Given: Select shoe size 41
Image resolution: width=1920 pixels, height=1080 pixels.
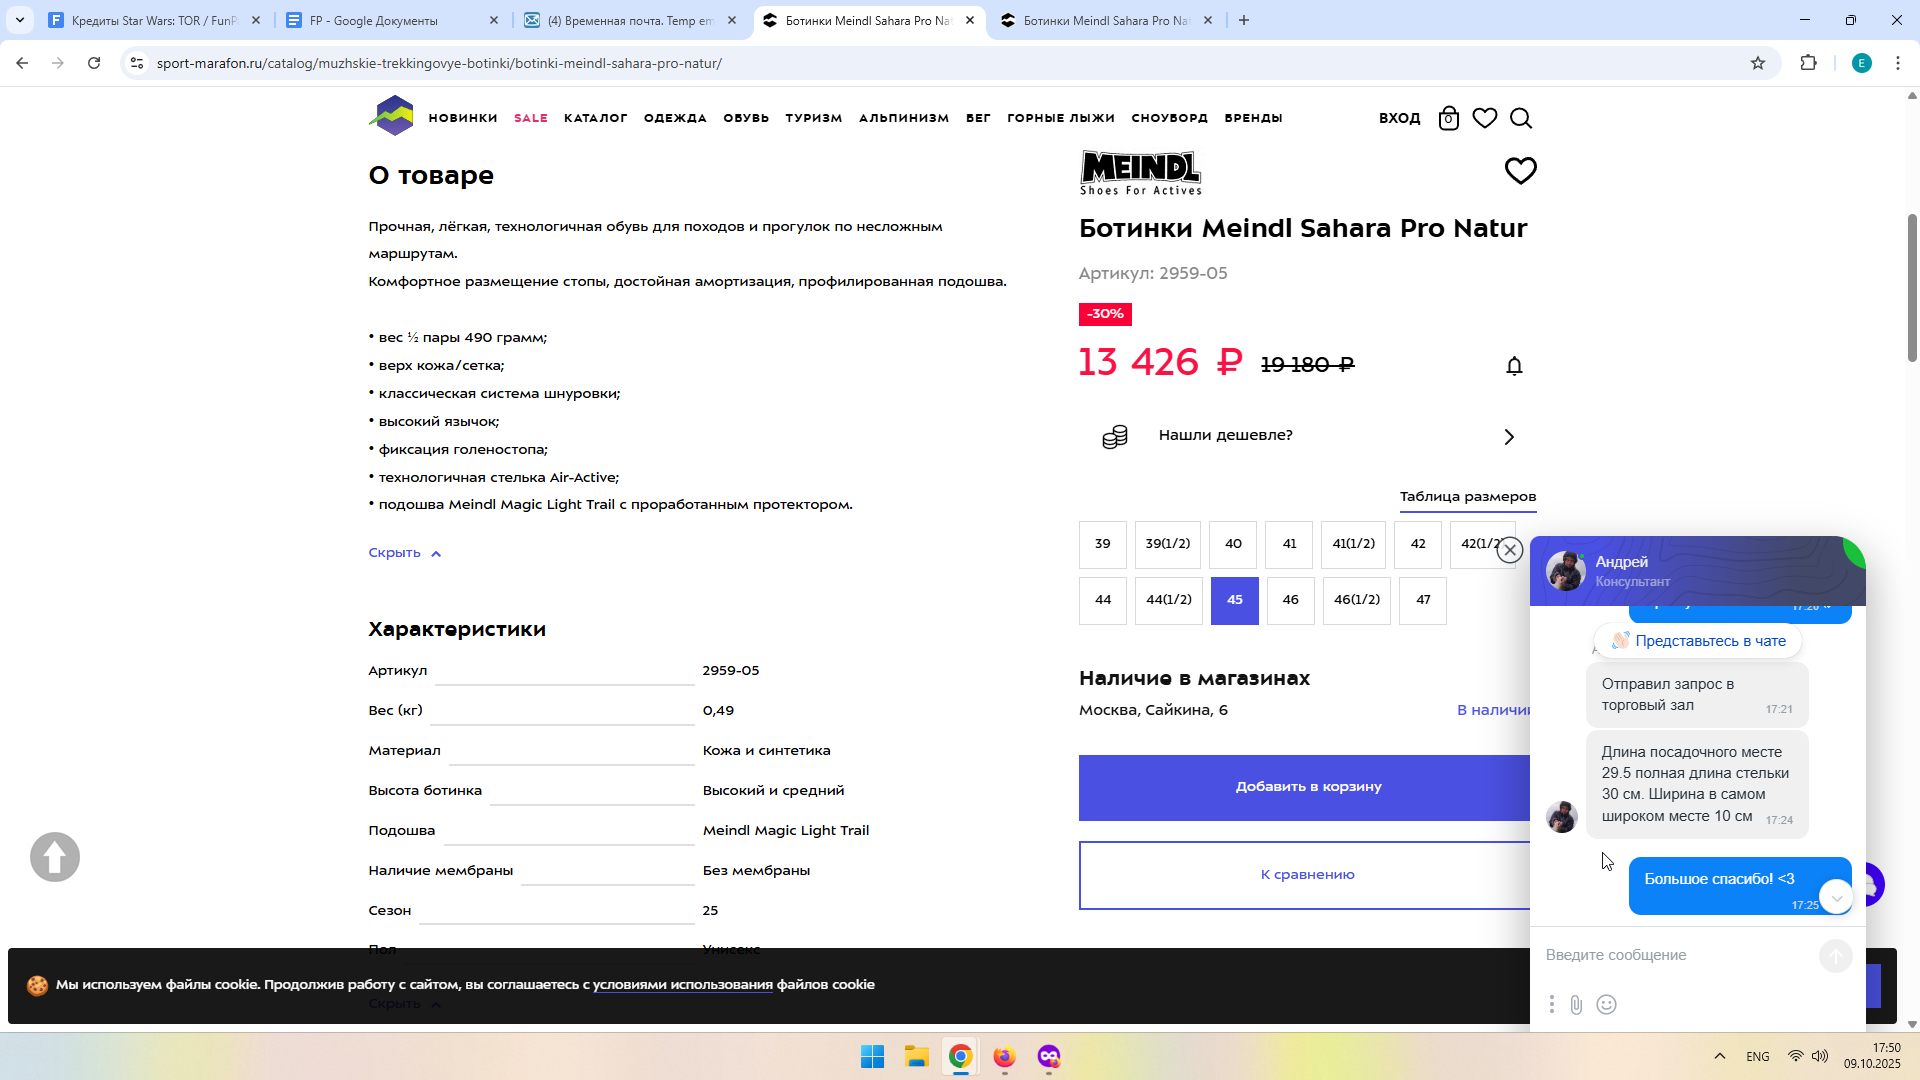Looking at the screenshot, I should [1289, 544].
